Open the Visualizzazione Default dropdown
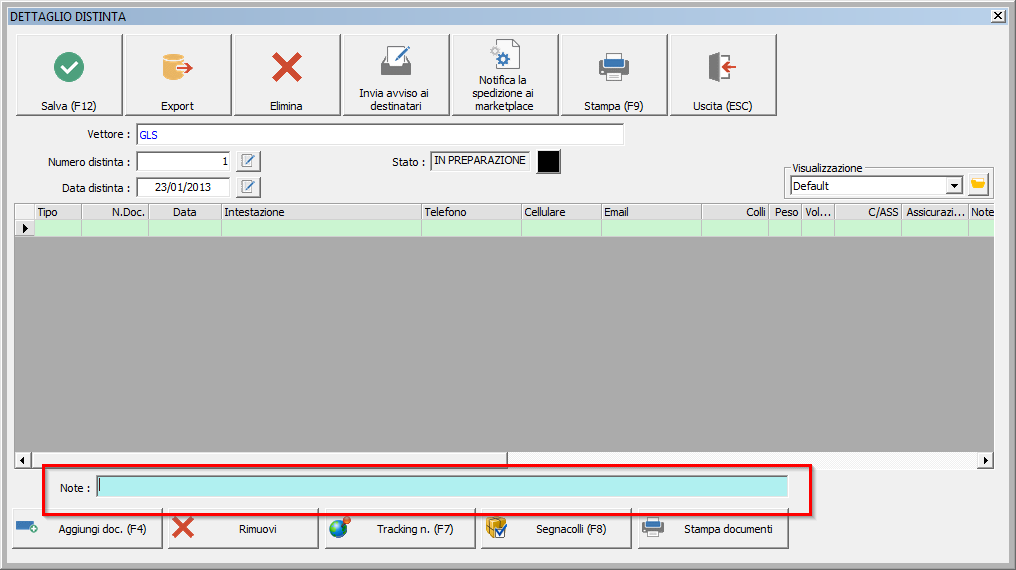 pyautogui.click(x=954, y=186)
